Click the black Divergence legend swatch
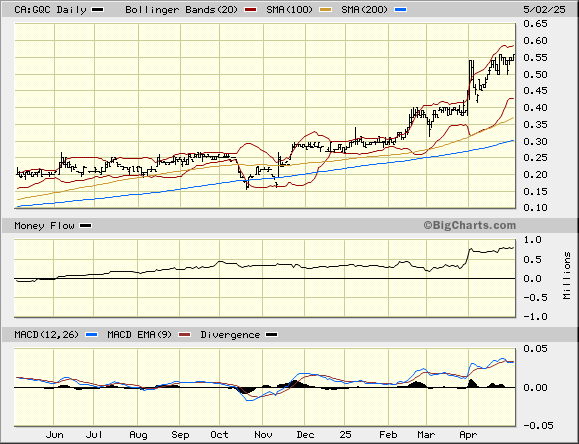Viewport: 579px width, 444px height. tap(272, 335)
